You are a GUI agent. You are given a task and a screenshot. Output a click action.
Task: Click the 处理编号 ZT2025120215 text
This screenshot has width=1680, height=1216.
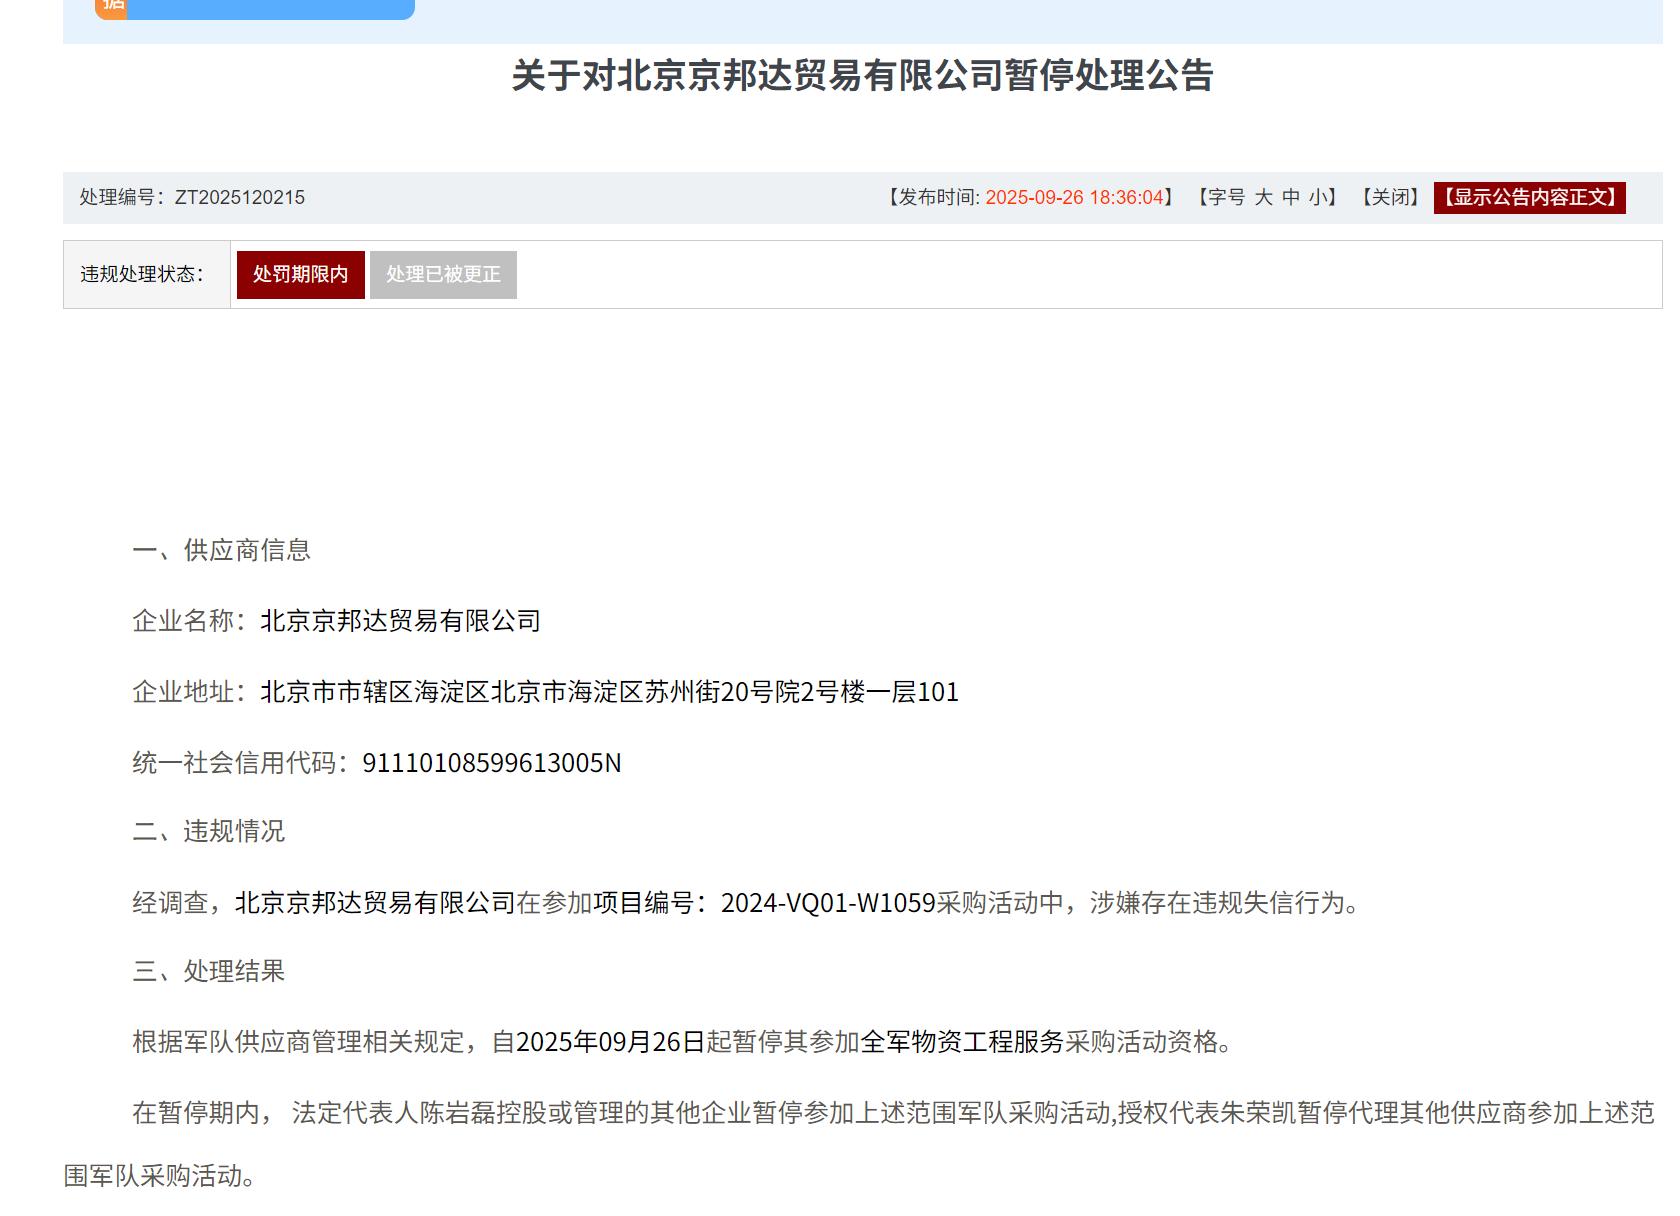point(192,197)
